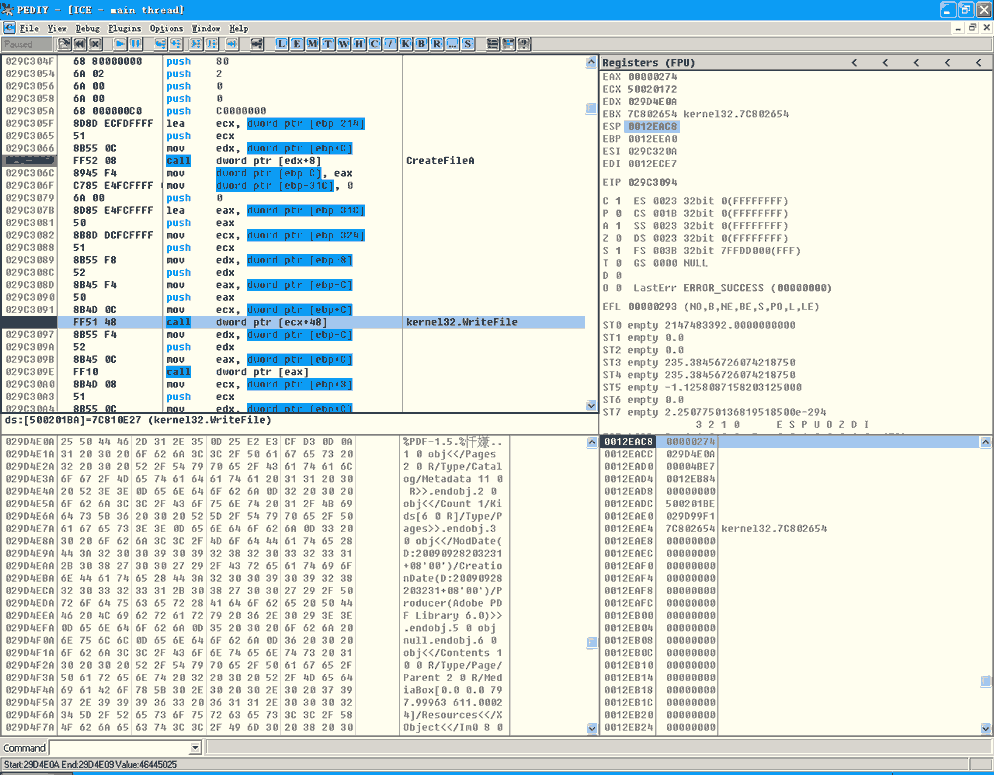Image resolution: width=994 pixels, height=775 pixels.
Task: Click the rightmost chevron in Registers header
Action: coord(978,63)
